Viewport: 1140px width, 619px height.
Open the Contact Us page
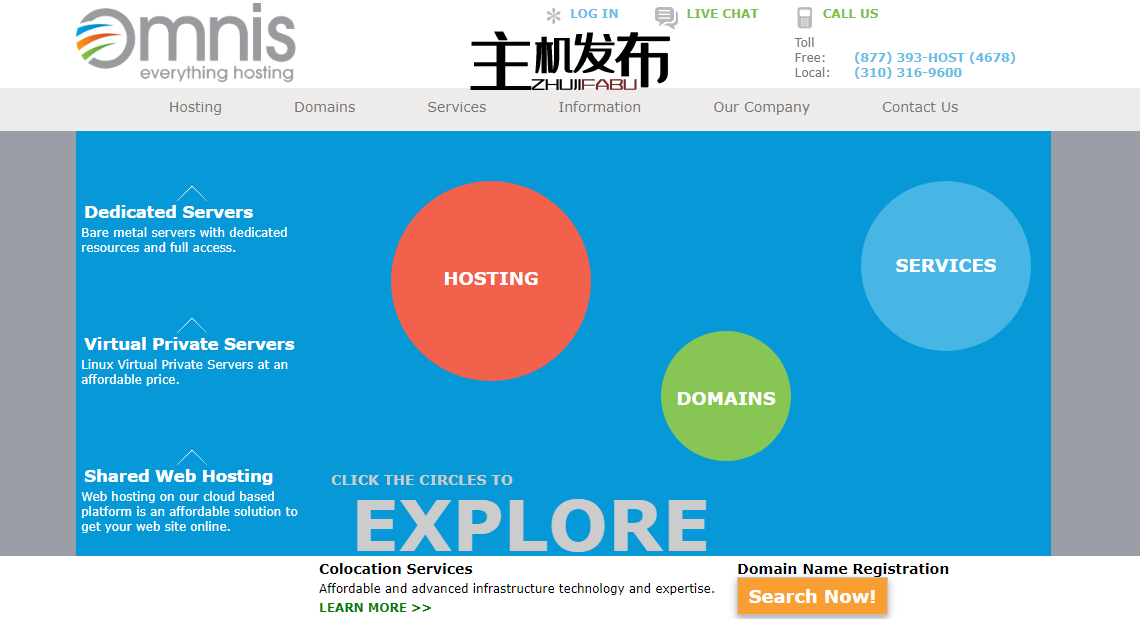pyautogui.click(x=919, y=107)
